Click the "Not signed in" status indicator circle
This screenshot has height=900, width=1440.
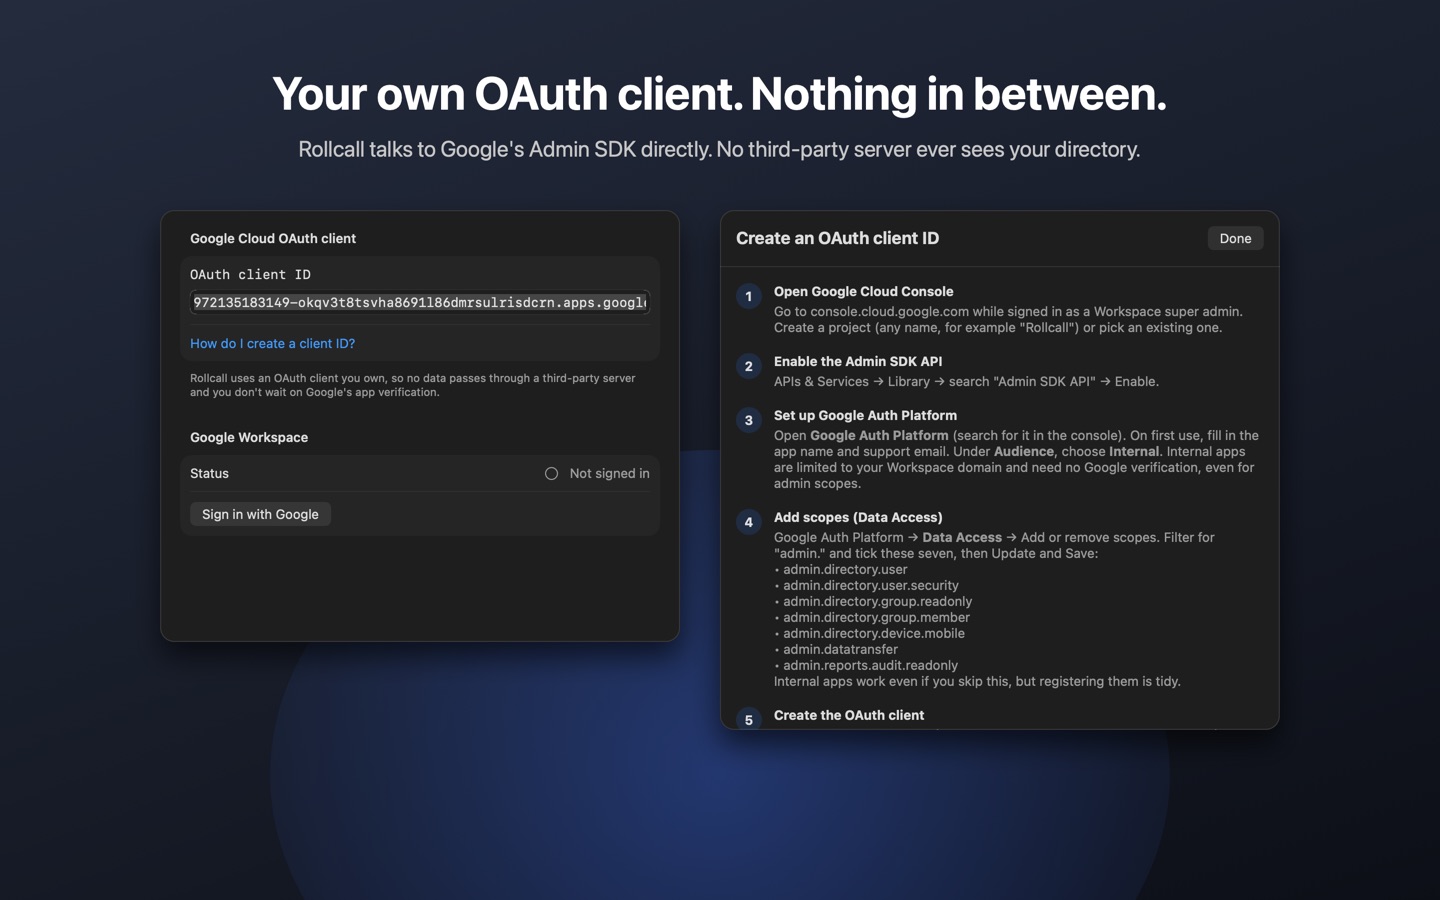(x=551, y=473)
